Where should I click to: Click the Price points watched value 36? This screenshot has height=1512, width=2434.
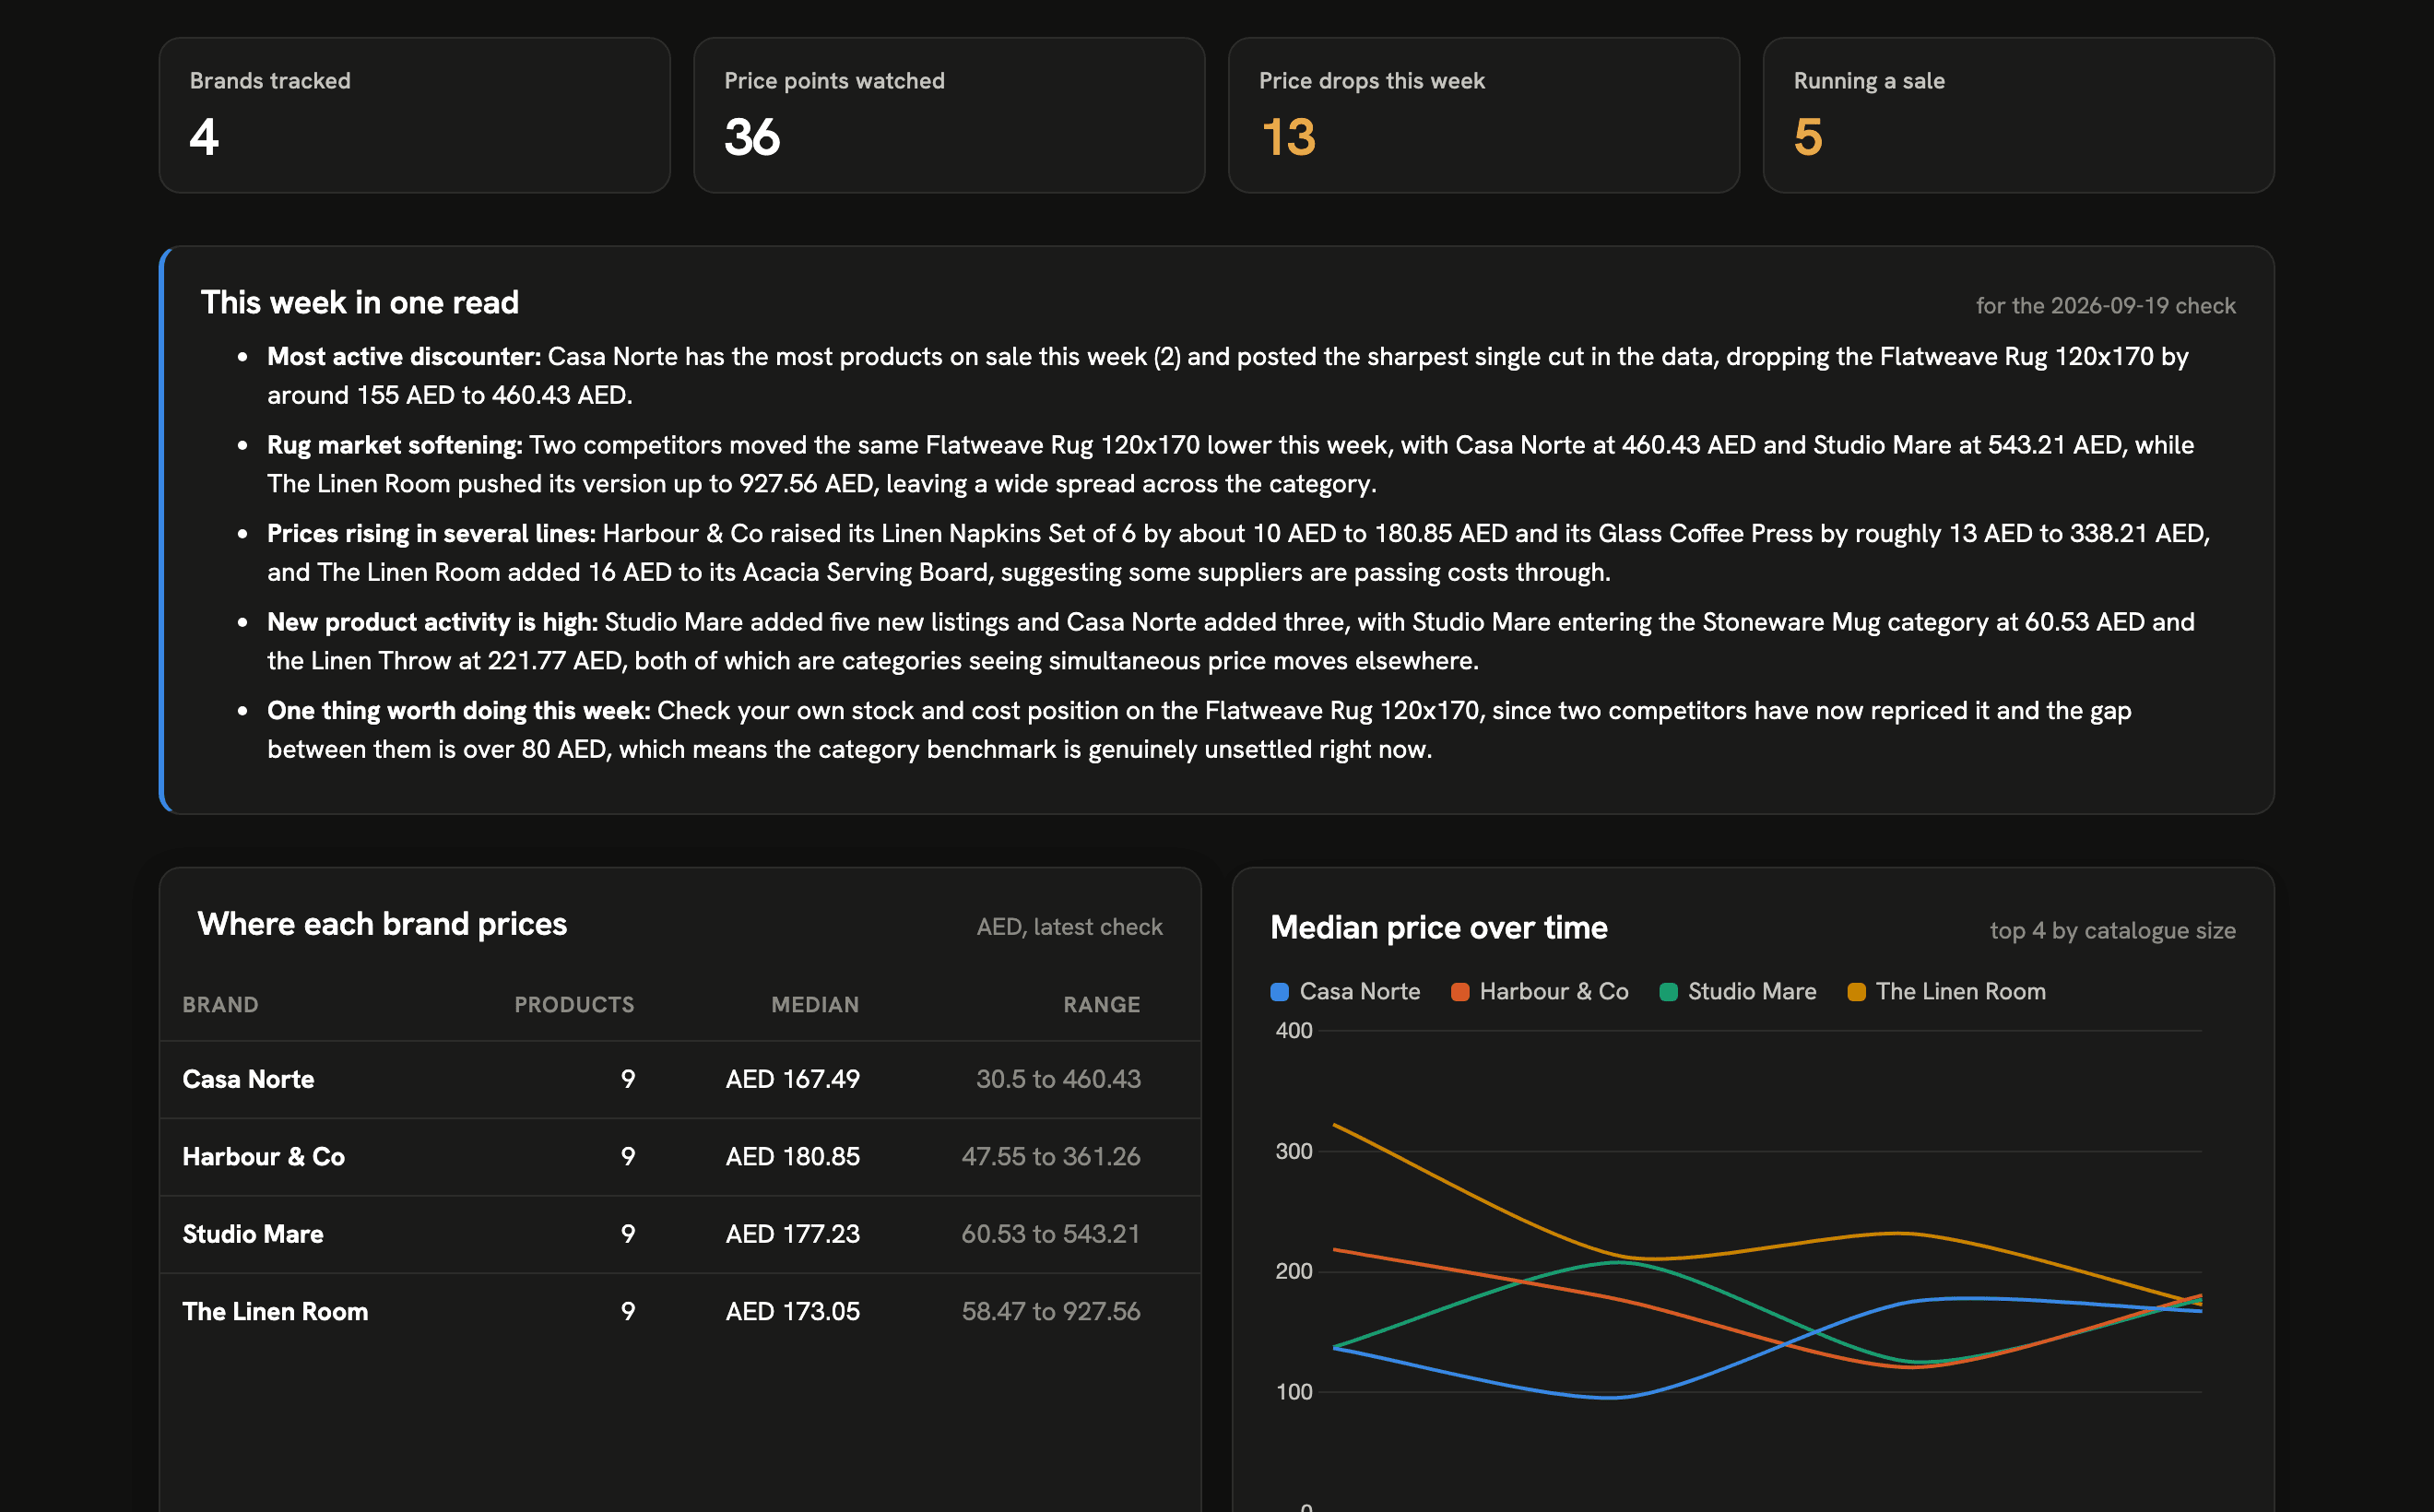point(752,137)
